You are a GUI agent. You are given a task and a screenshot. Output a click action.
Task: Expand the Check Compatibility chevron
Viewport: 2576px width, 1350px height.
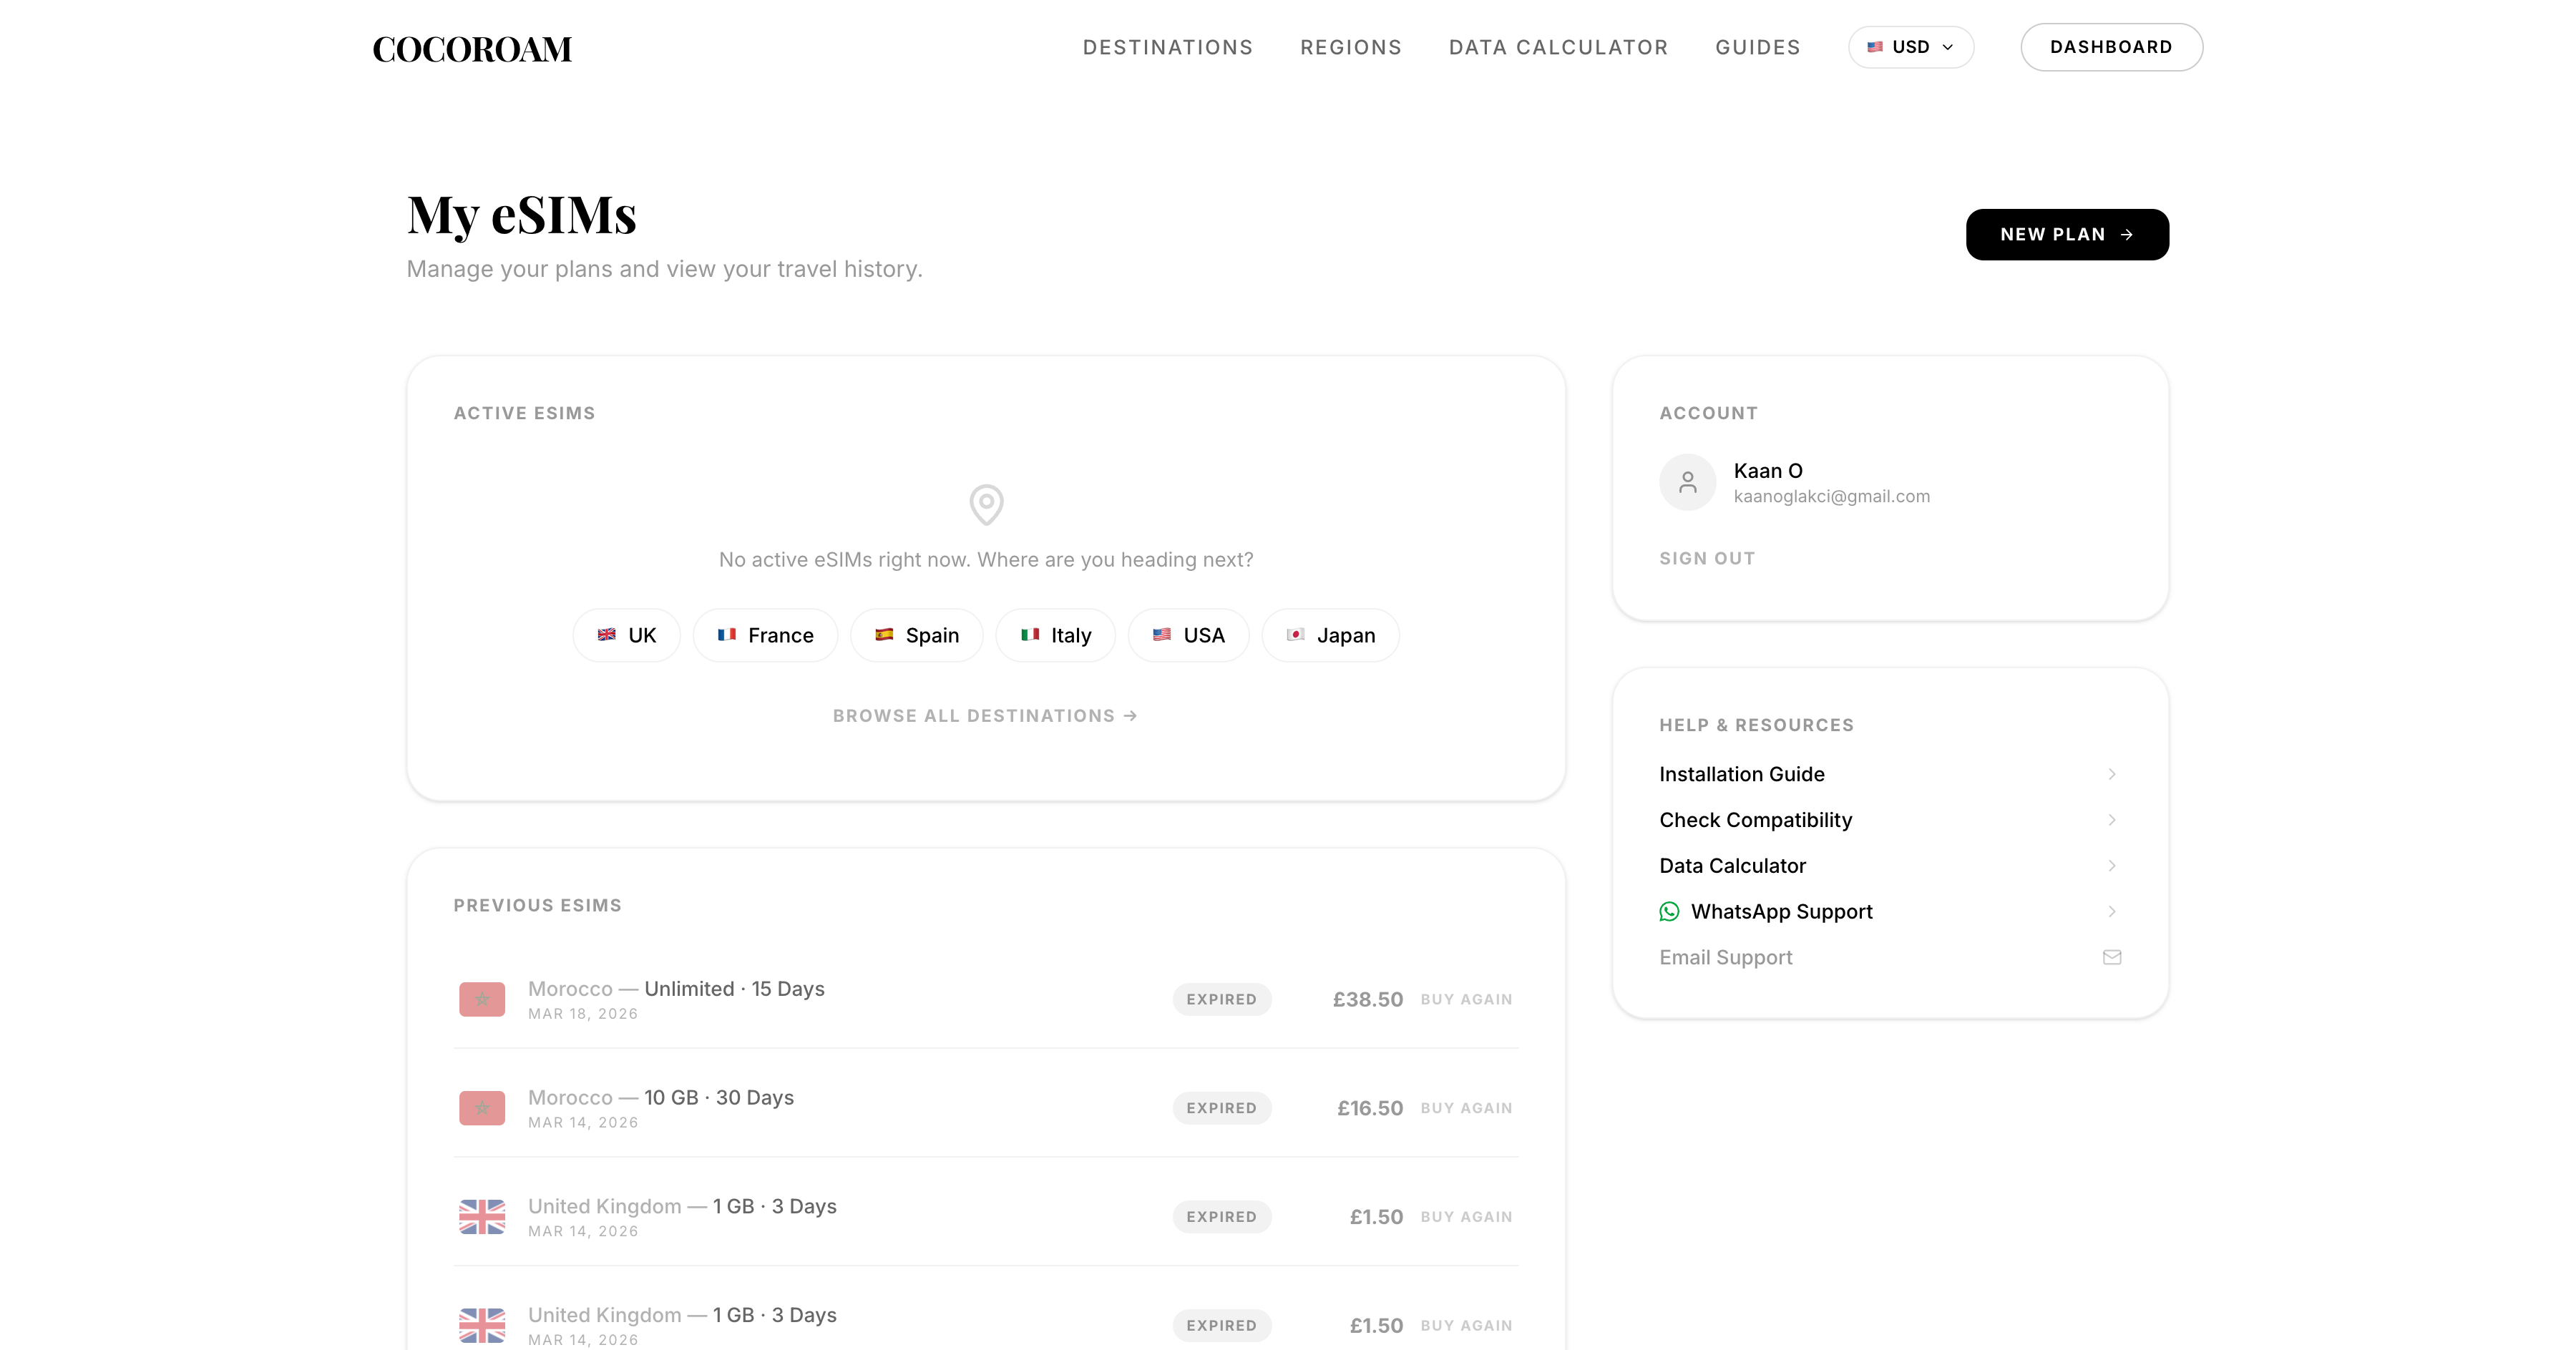click(2111, 820)
